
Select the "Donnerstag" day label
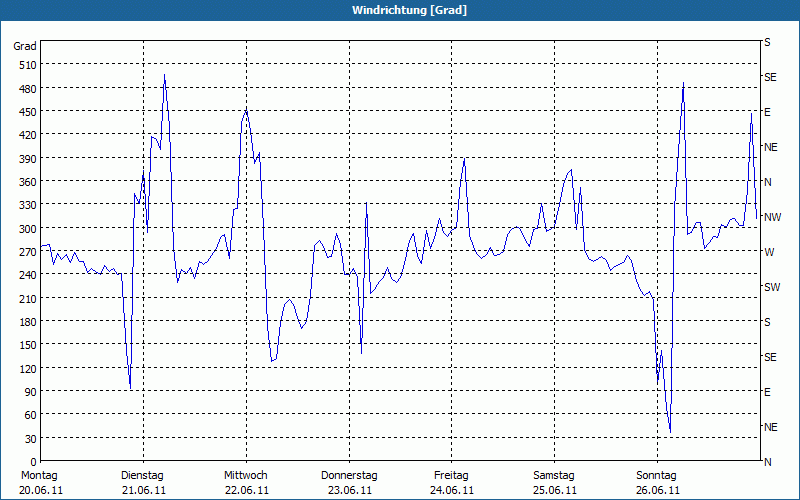point(349,476)
